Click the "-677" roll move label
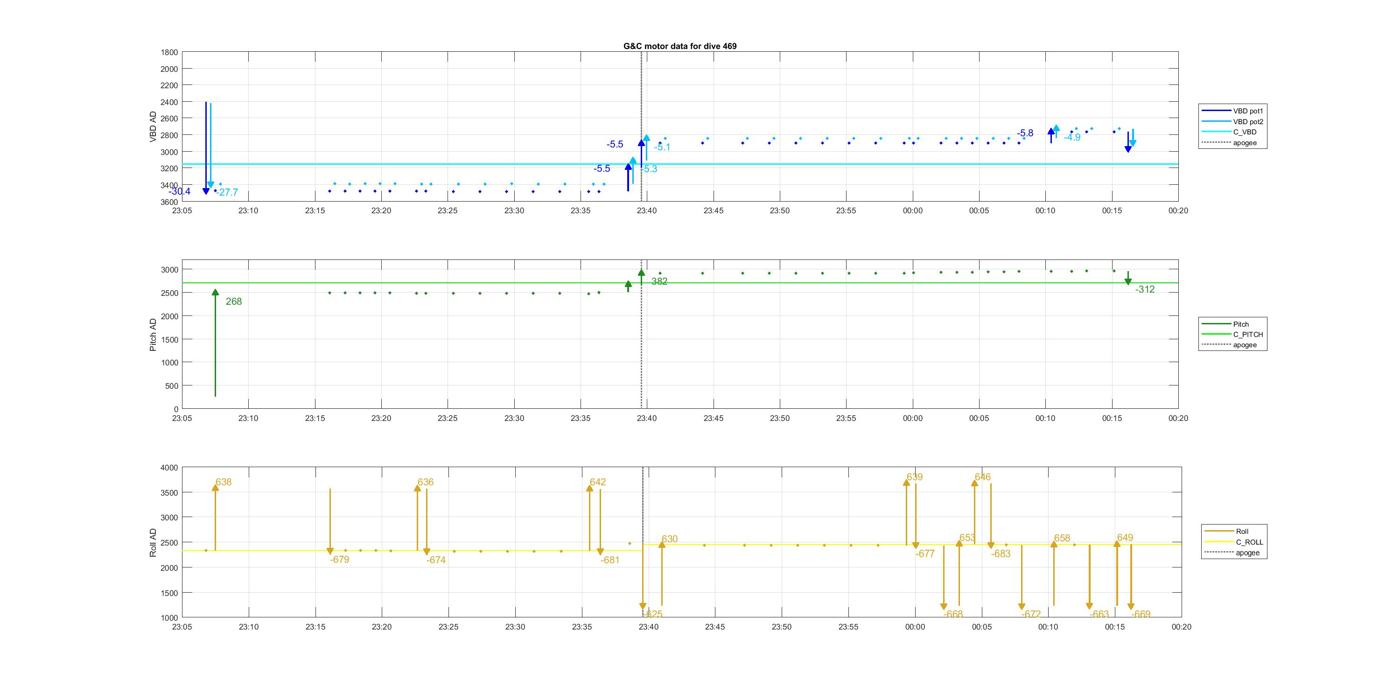 925,554
